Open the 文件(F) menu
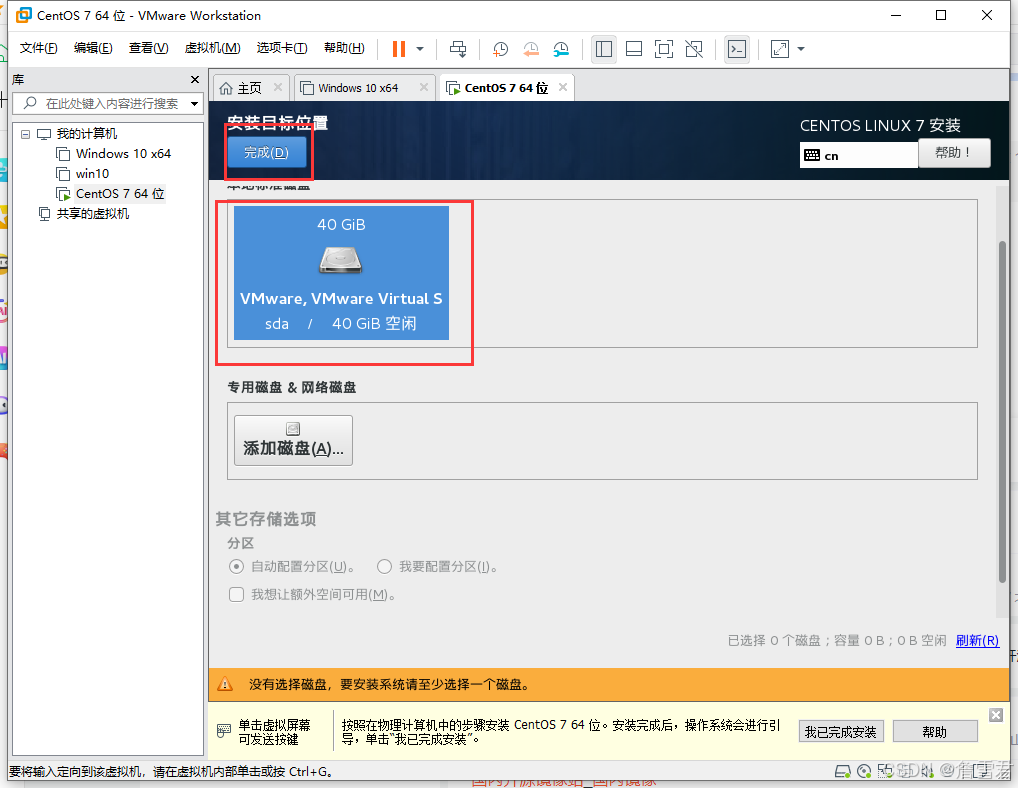This screenshot has height=788, width=1018. click(38, 48)
